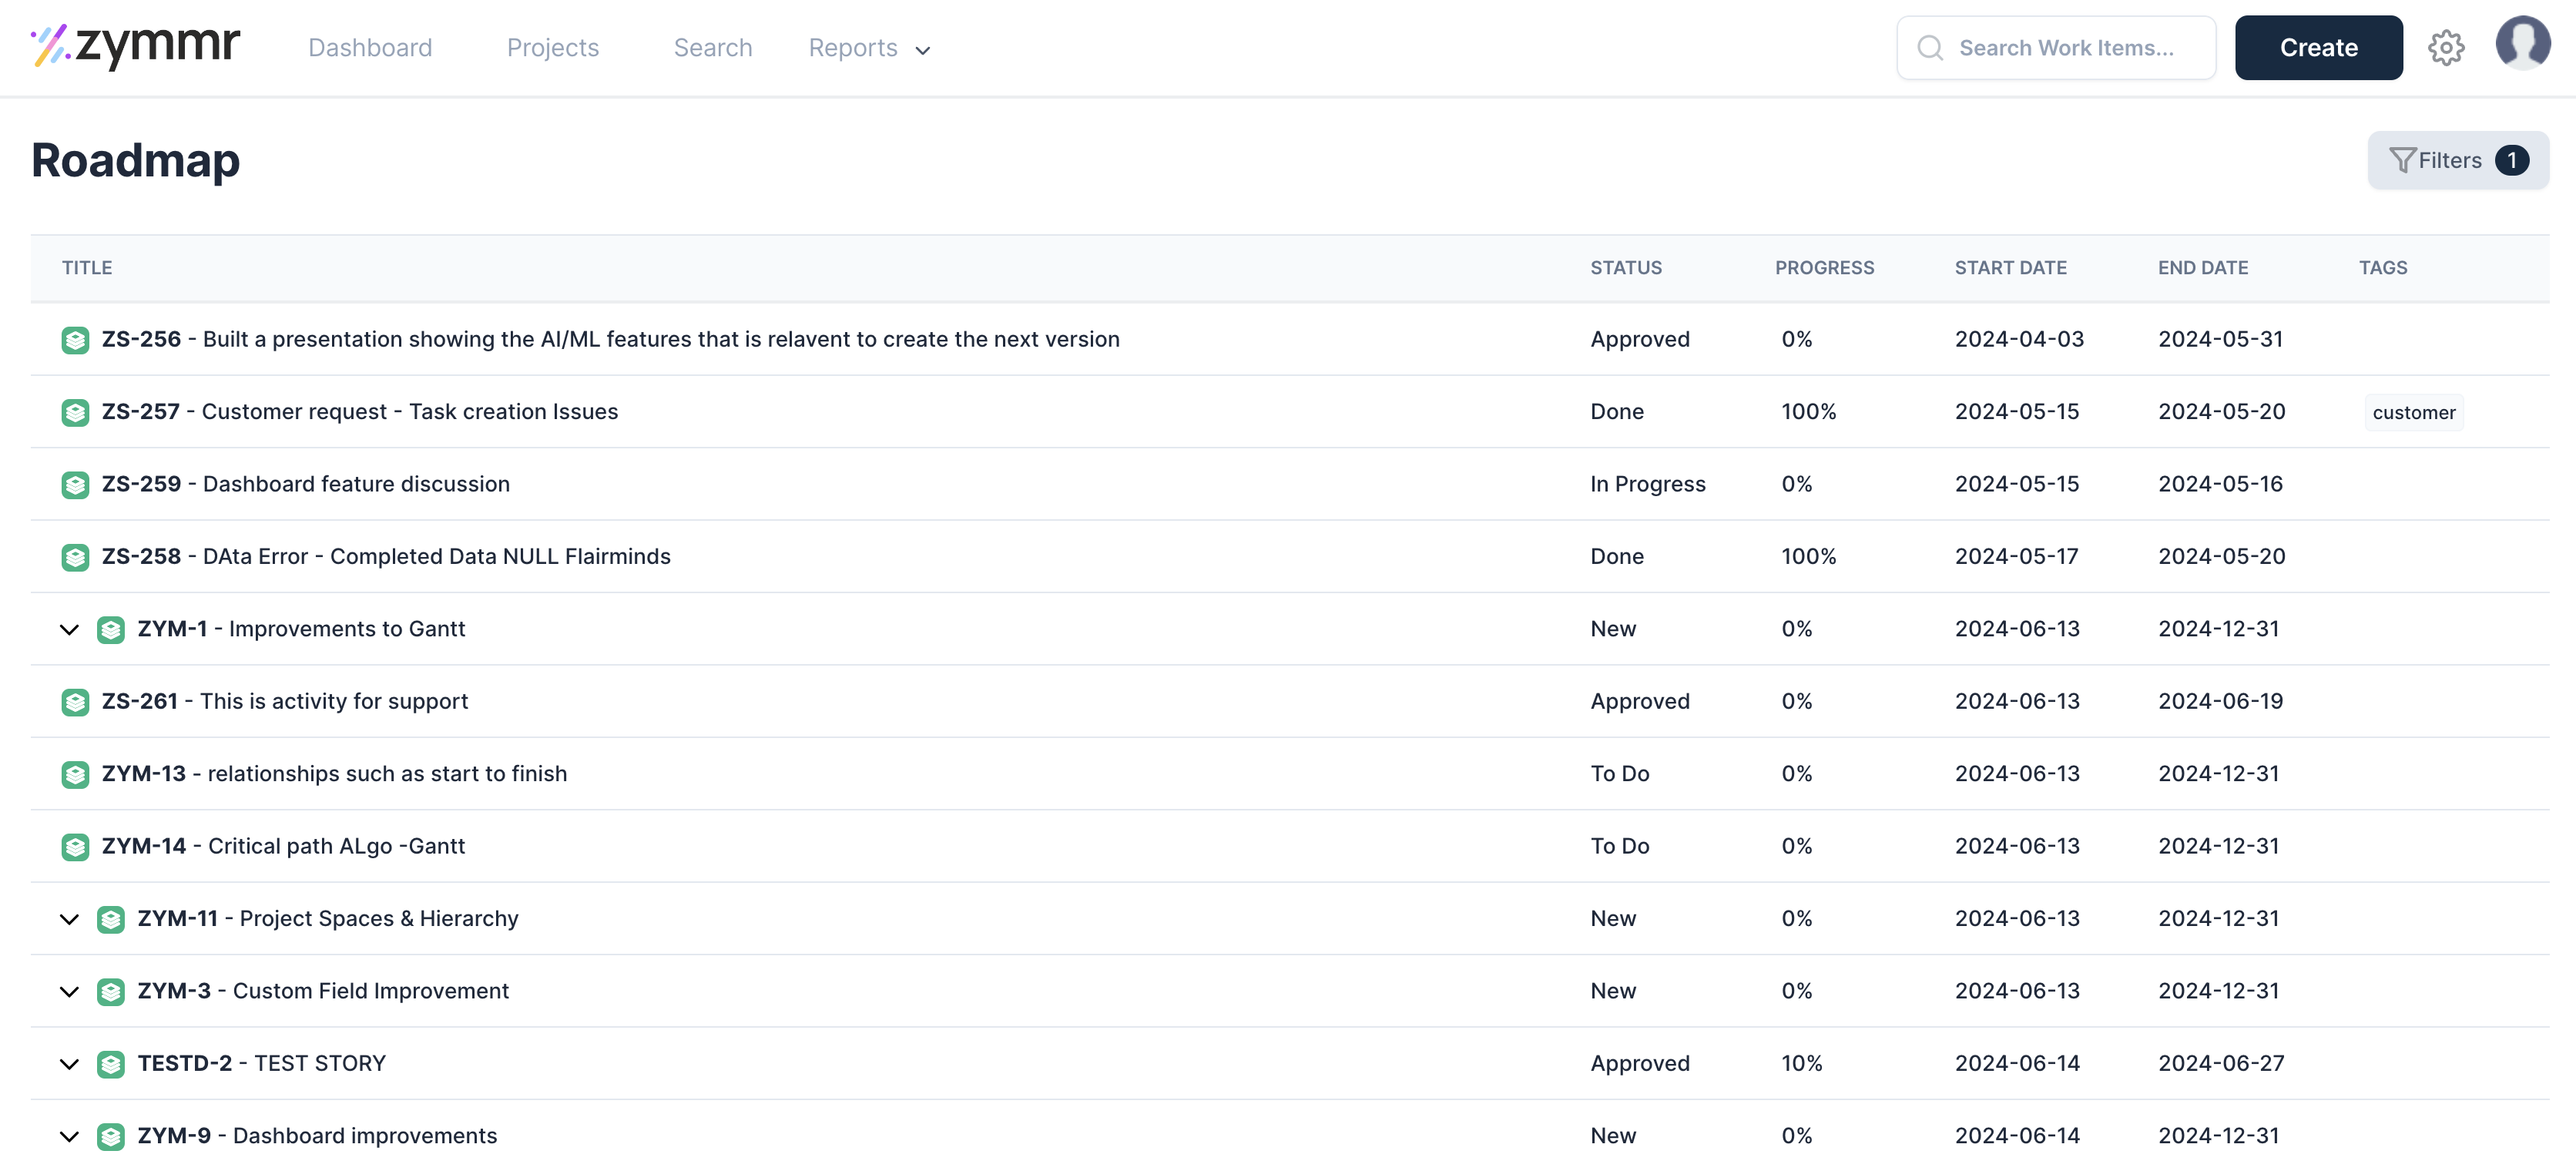Click end date 2024-06-27 of TESTD-2
This screenshot has height=1171, width=2576.
[2221, 1063]
